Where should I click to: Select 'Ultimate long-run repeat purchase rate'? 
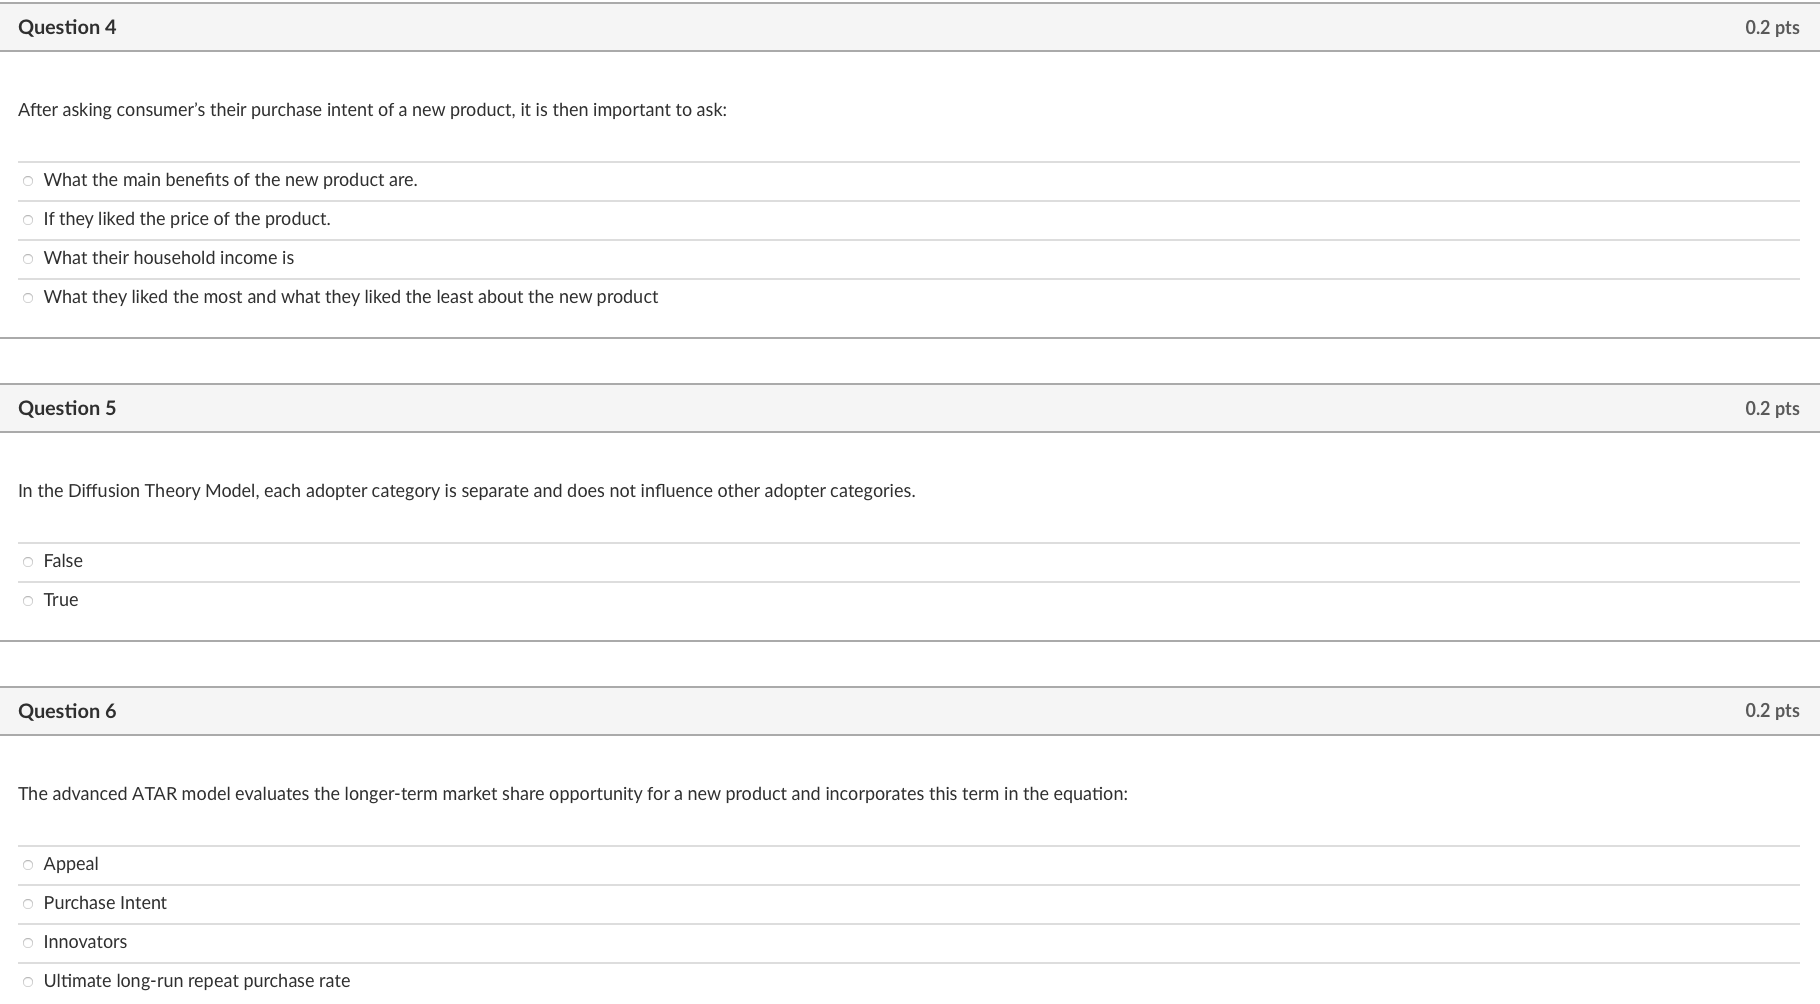coord(28,981)
